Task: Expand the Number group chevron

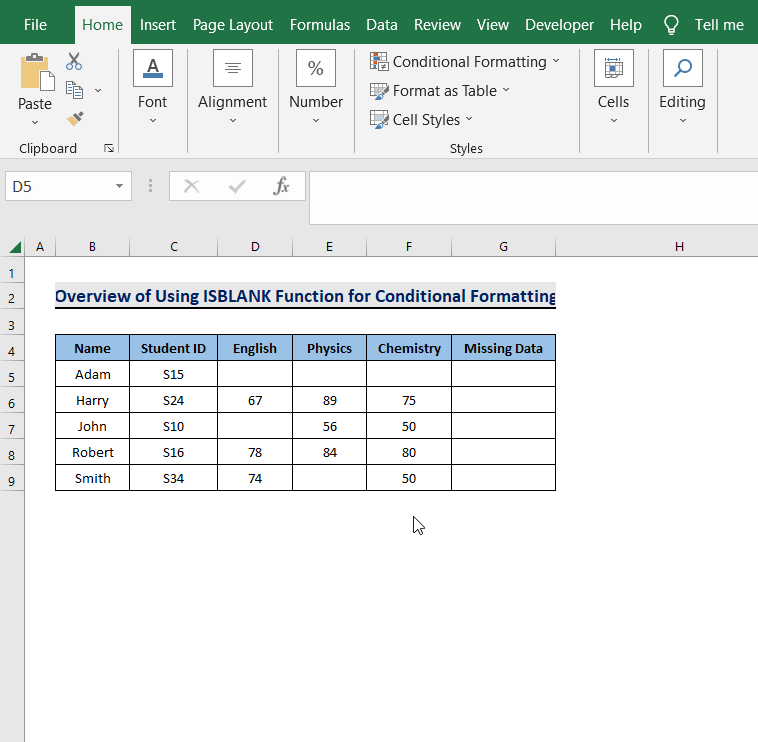Action: (316, 120)
